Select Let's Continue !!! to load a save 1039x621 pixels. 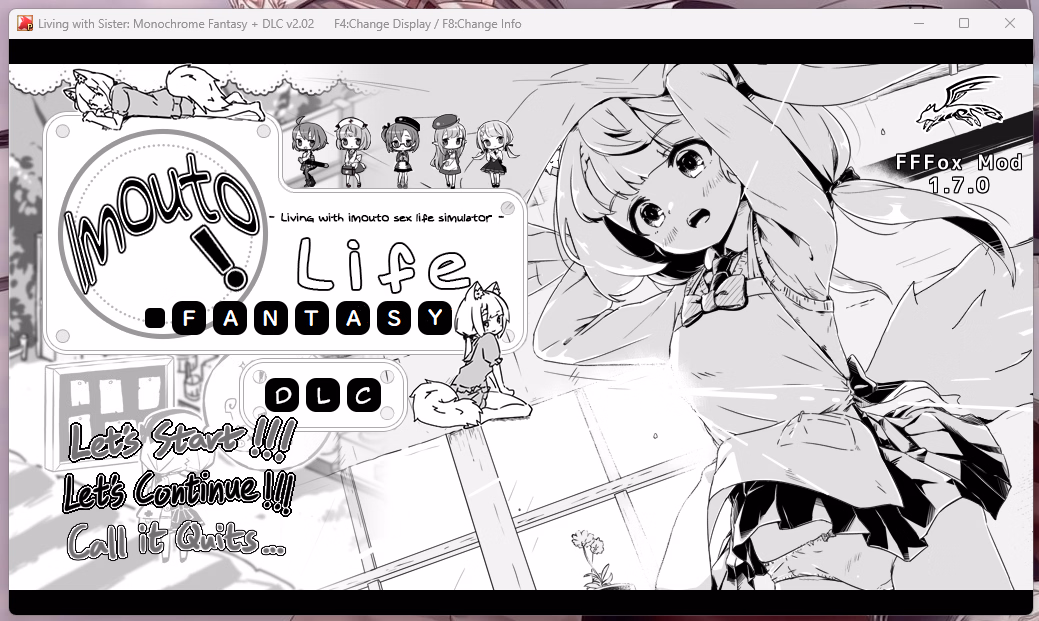(x=179, y=491)
